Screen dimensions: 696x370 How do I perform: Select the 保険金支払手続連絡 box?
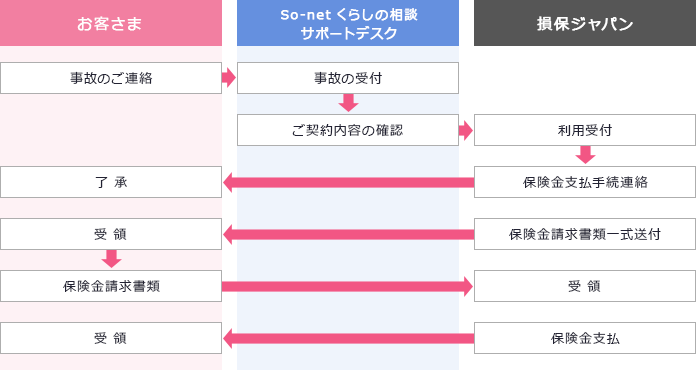pos(585,182)
